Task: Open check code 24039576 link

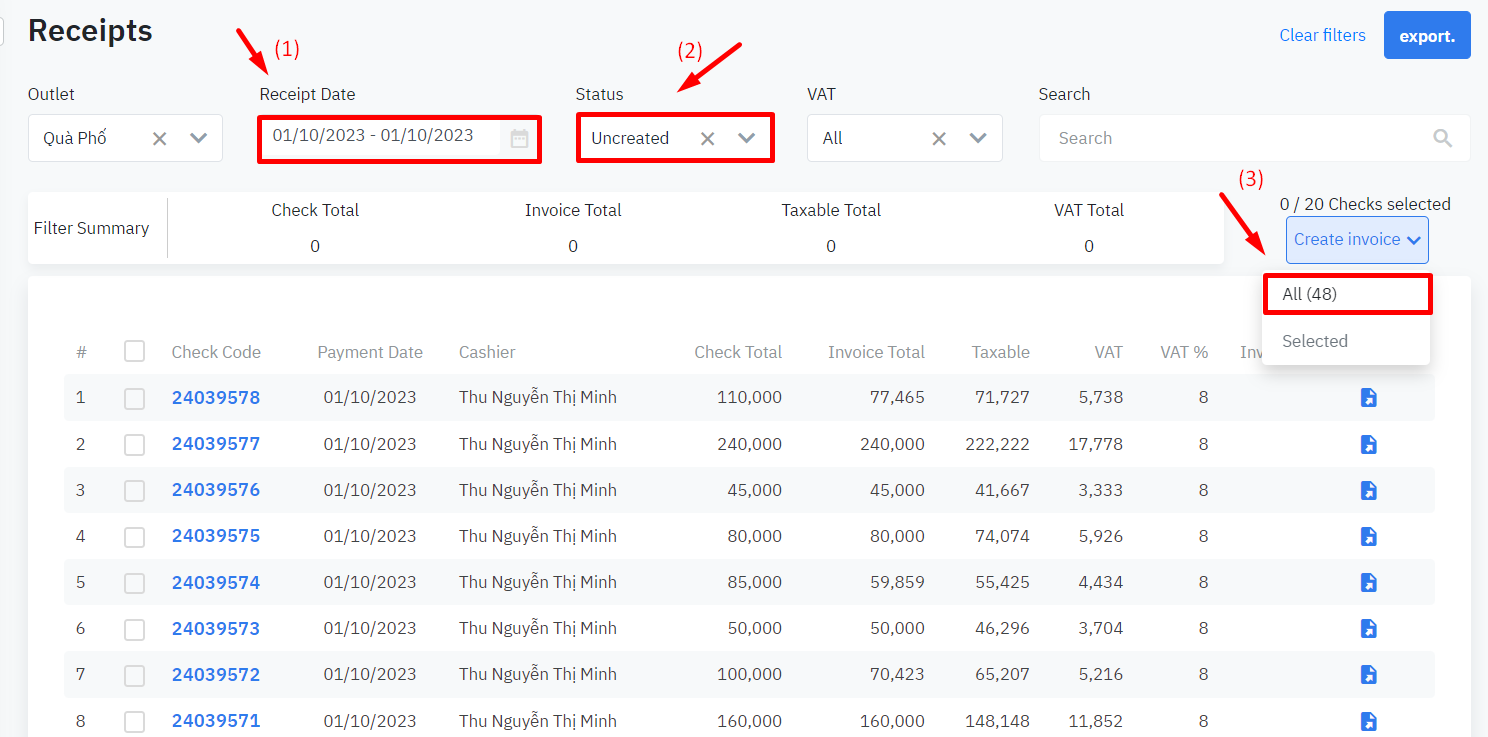Action: [x=215, y=490]
